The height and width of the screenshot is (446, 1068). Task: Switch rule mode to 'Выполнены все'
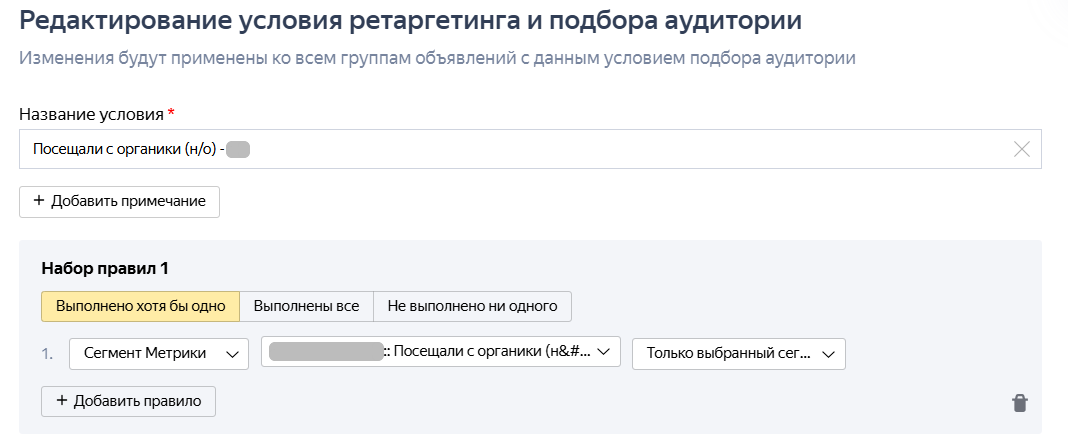306,306
